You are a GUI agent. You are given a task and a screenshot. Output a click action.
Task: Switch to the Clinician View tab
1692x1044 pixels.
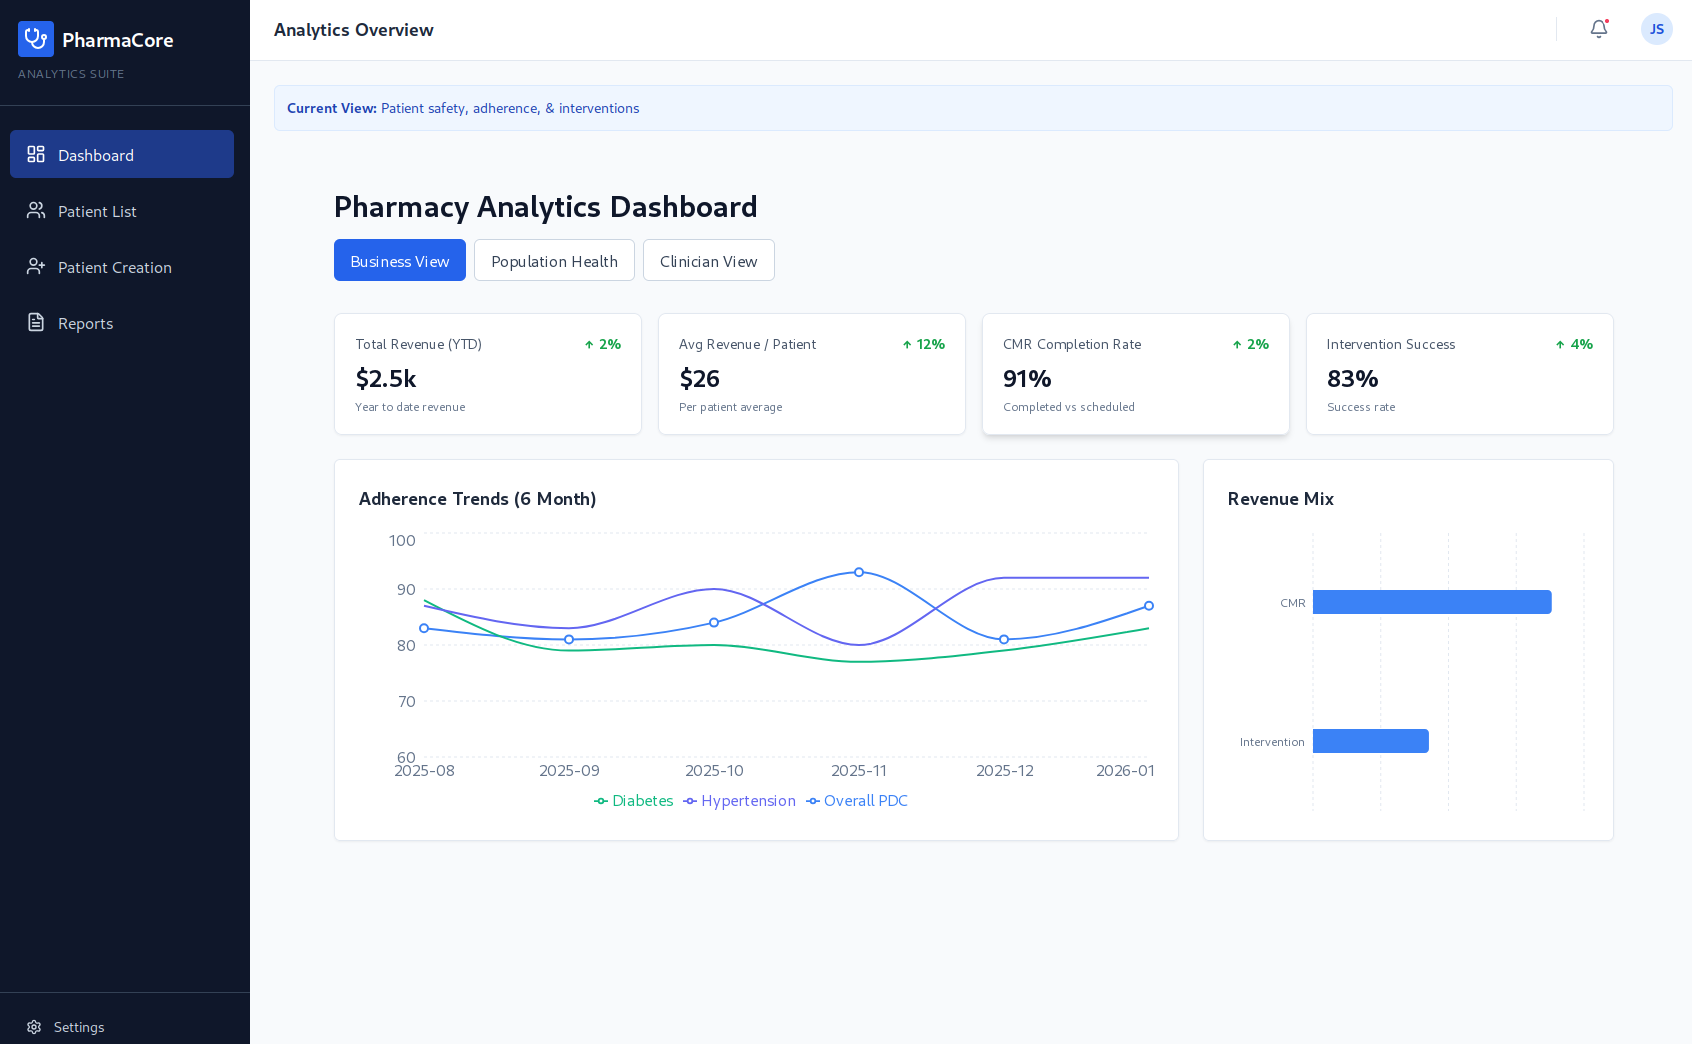click(708, 260)
